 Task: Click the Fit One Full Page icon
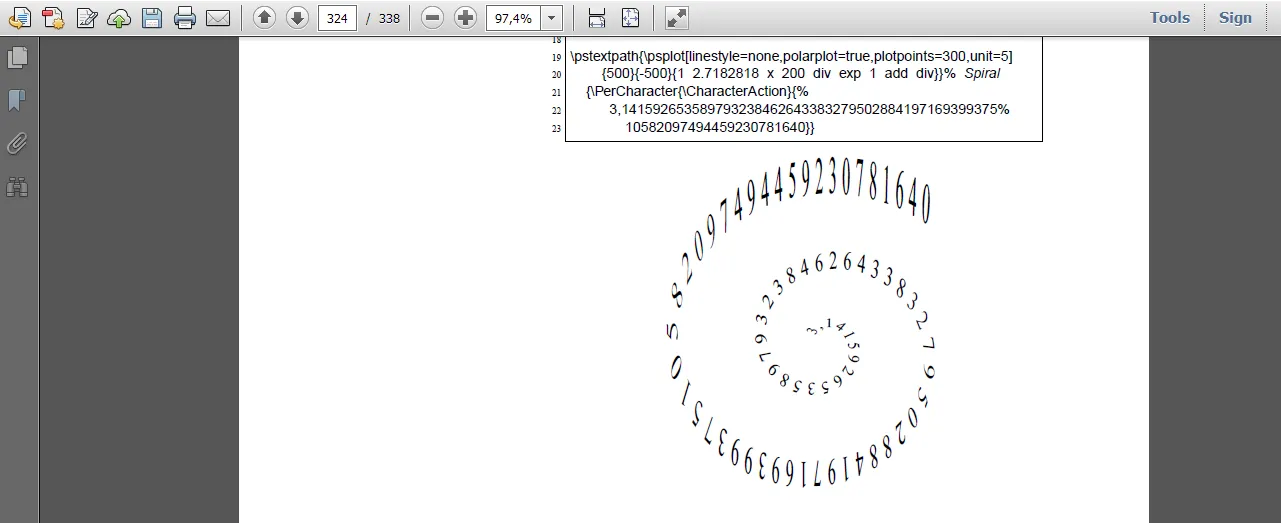point(630,17)
